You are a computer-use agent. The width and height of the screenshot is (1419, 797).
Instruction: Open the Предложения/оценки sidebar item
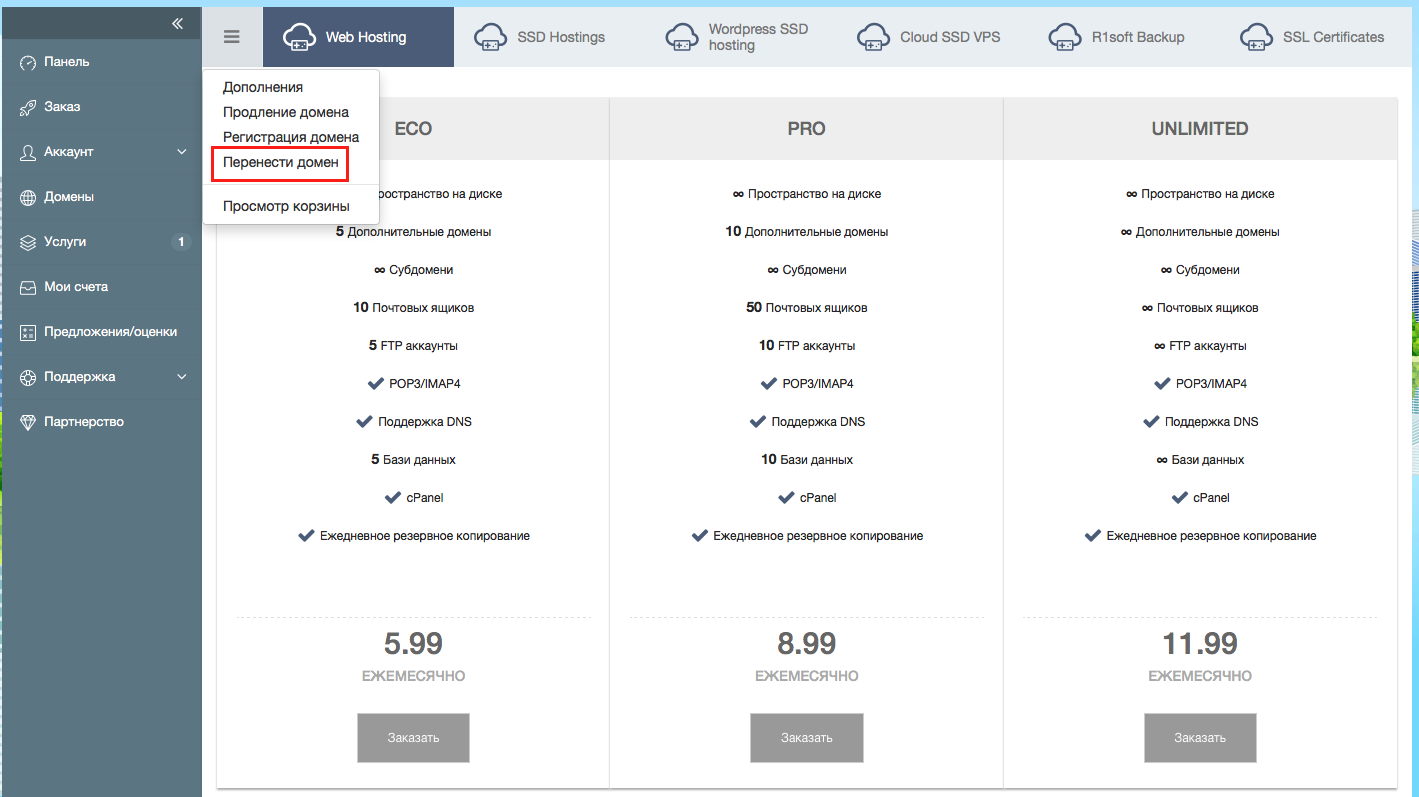110,332
